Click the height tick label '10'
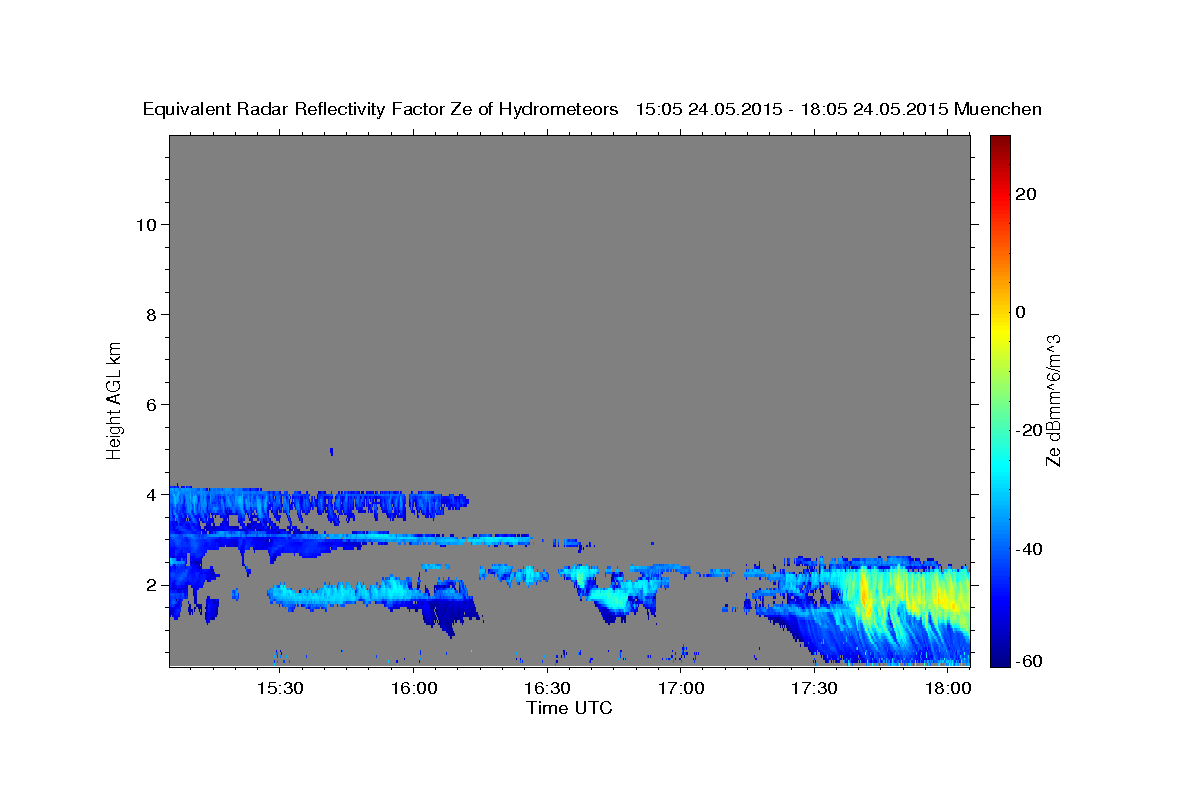This screenshot has height=800, width=1200. coord(146,224)
